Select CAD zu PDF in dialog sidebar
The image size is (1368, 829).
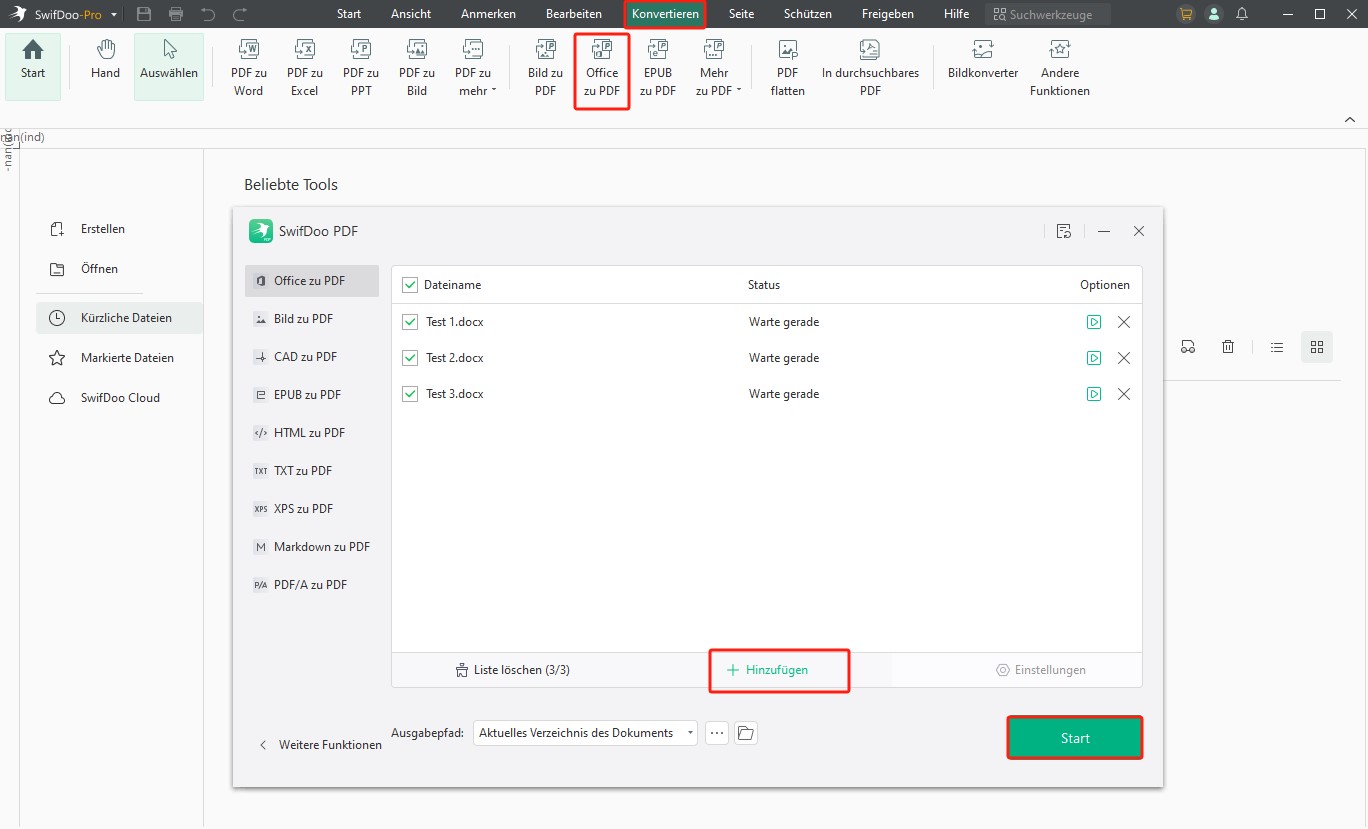[312, 357]
